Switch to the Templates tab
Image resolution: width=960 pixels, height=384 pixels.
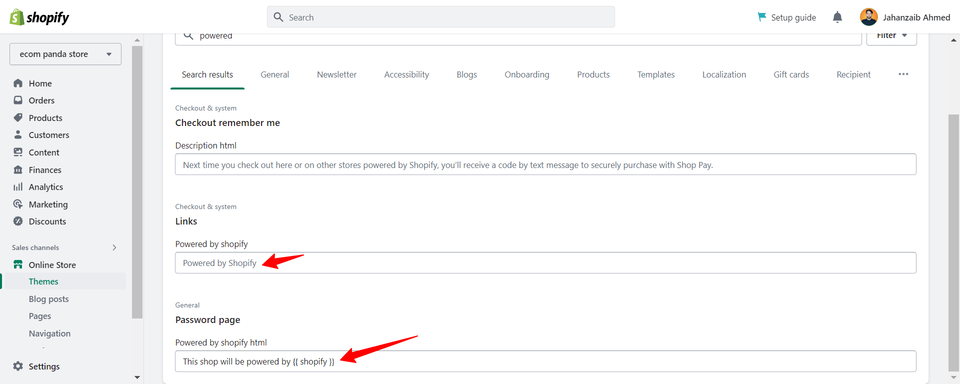[x=656, y=75]
